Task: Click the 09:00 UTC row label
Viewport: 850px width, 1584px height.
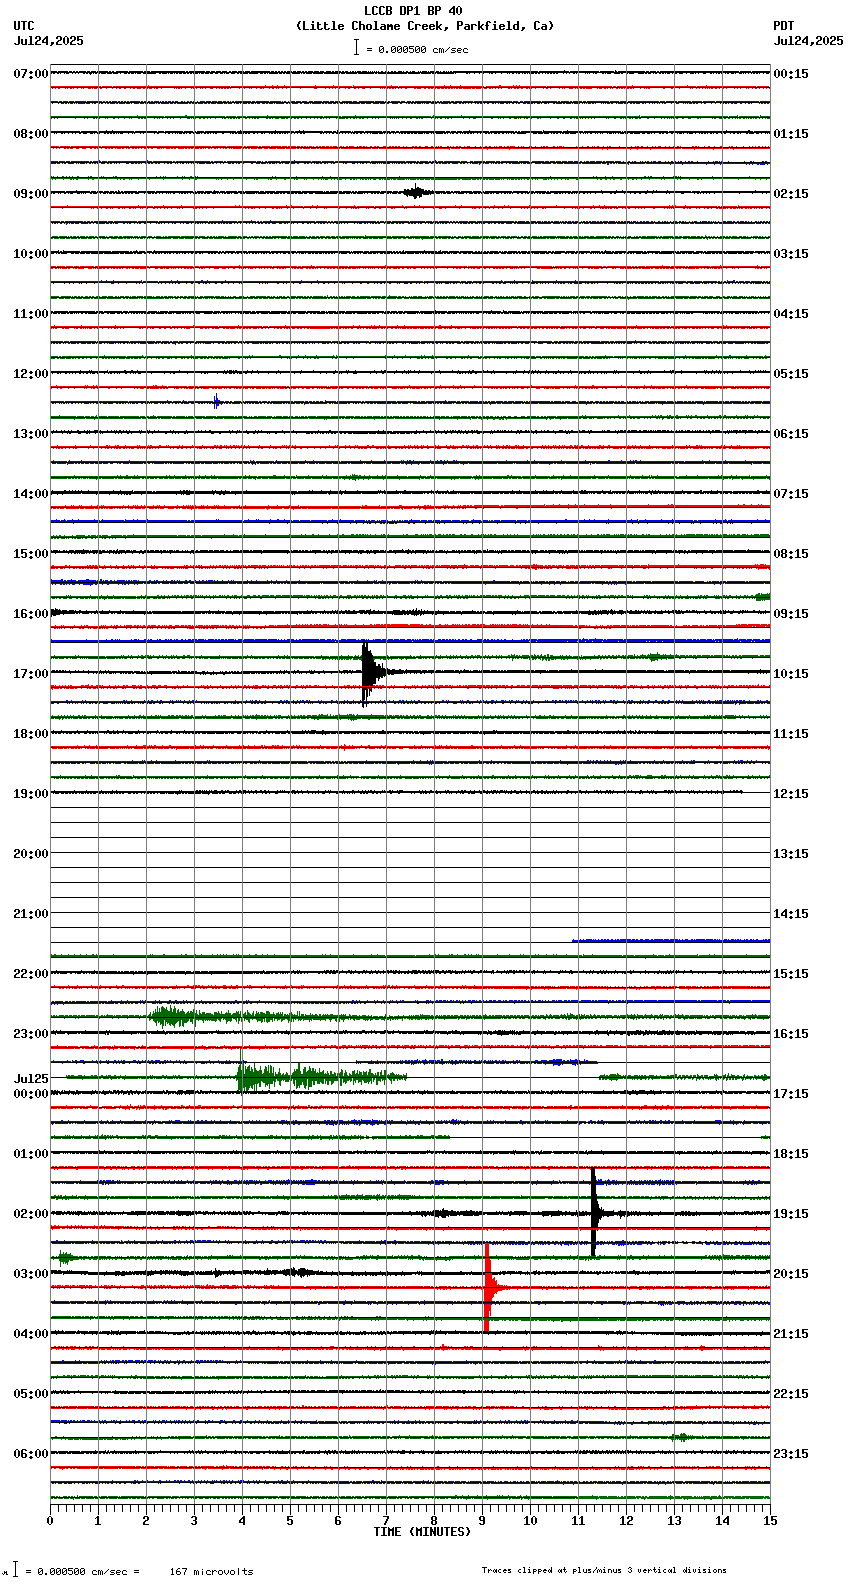Action: (31, 194)
